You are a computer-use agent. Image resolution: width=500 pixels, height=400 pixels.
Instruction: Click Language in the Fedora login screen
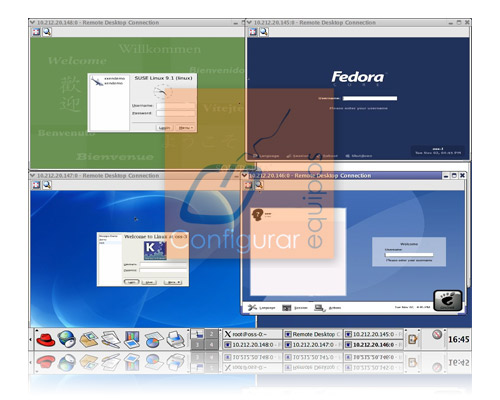266,156
